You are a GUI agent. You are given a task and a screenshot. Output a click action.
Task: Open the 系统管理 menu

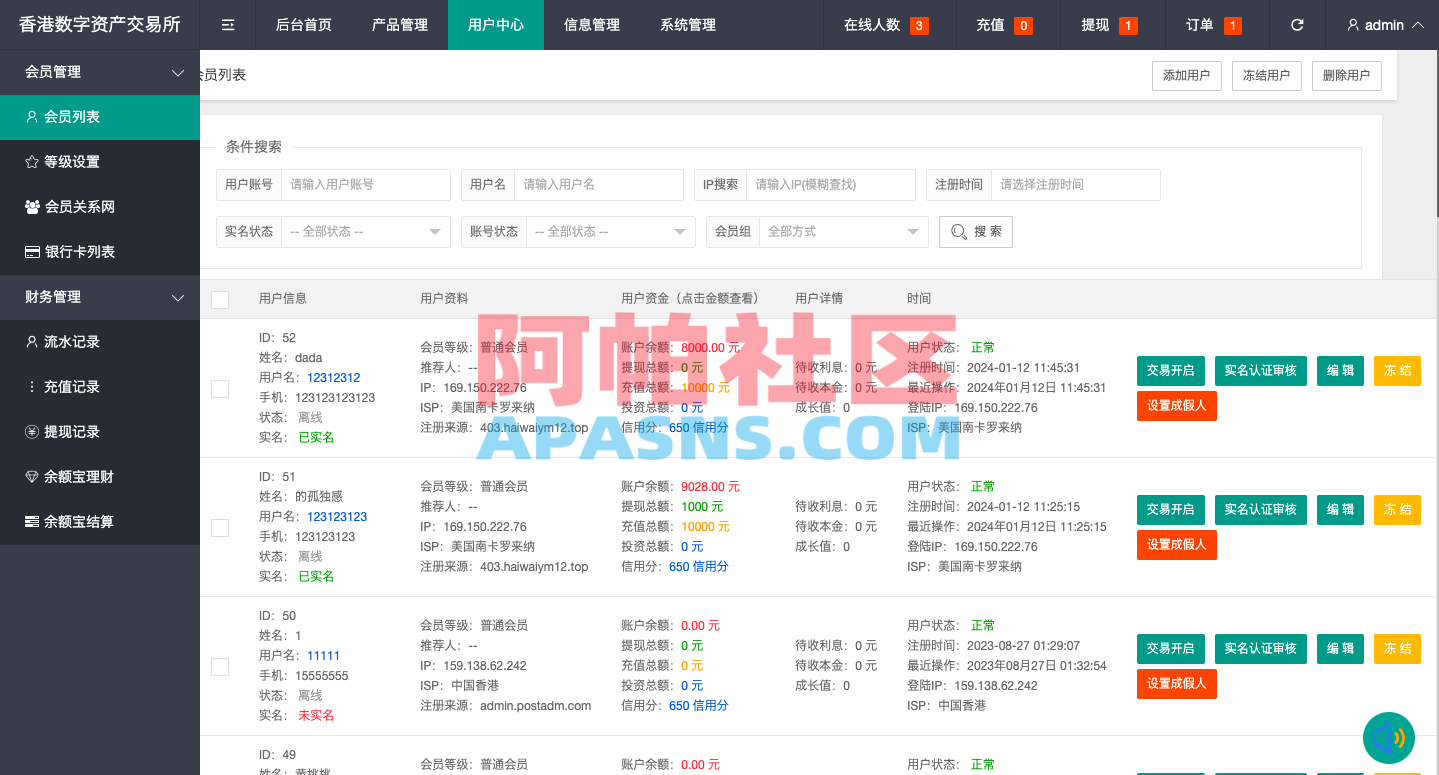[x=687, y=24]
